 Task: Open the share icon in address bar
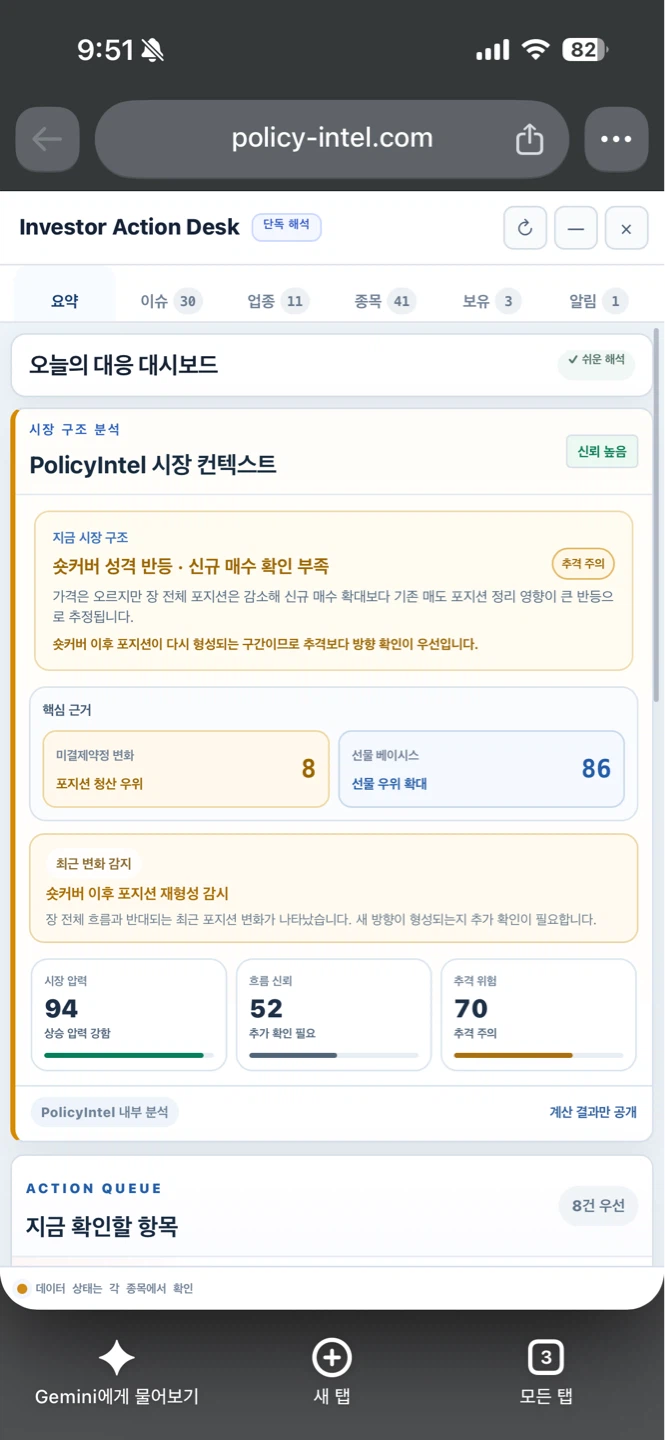(x=529, y=139)
